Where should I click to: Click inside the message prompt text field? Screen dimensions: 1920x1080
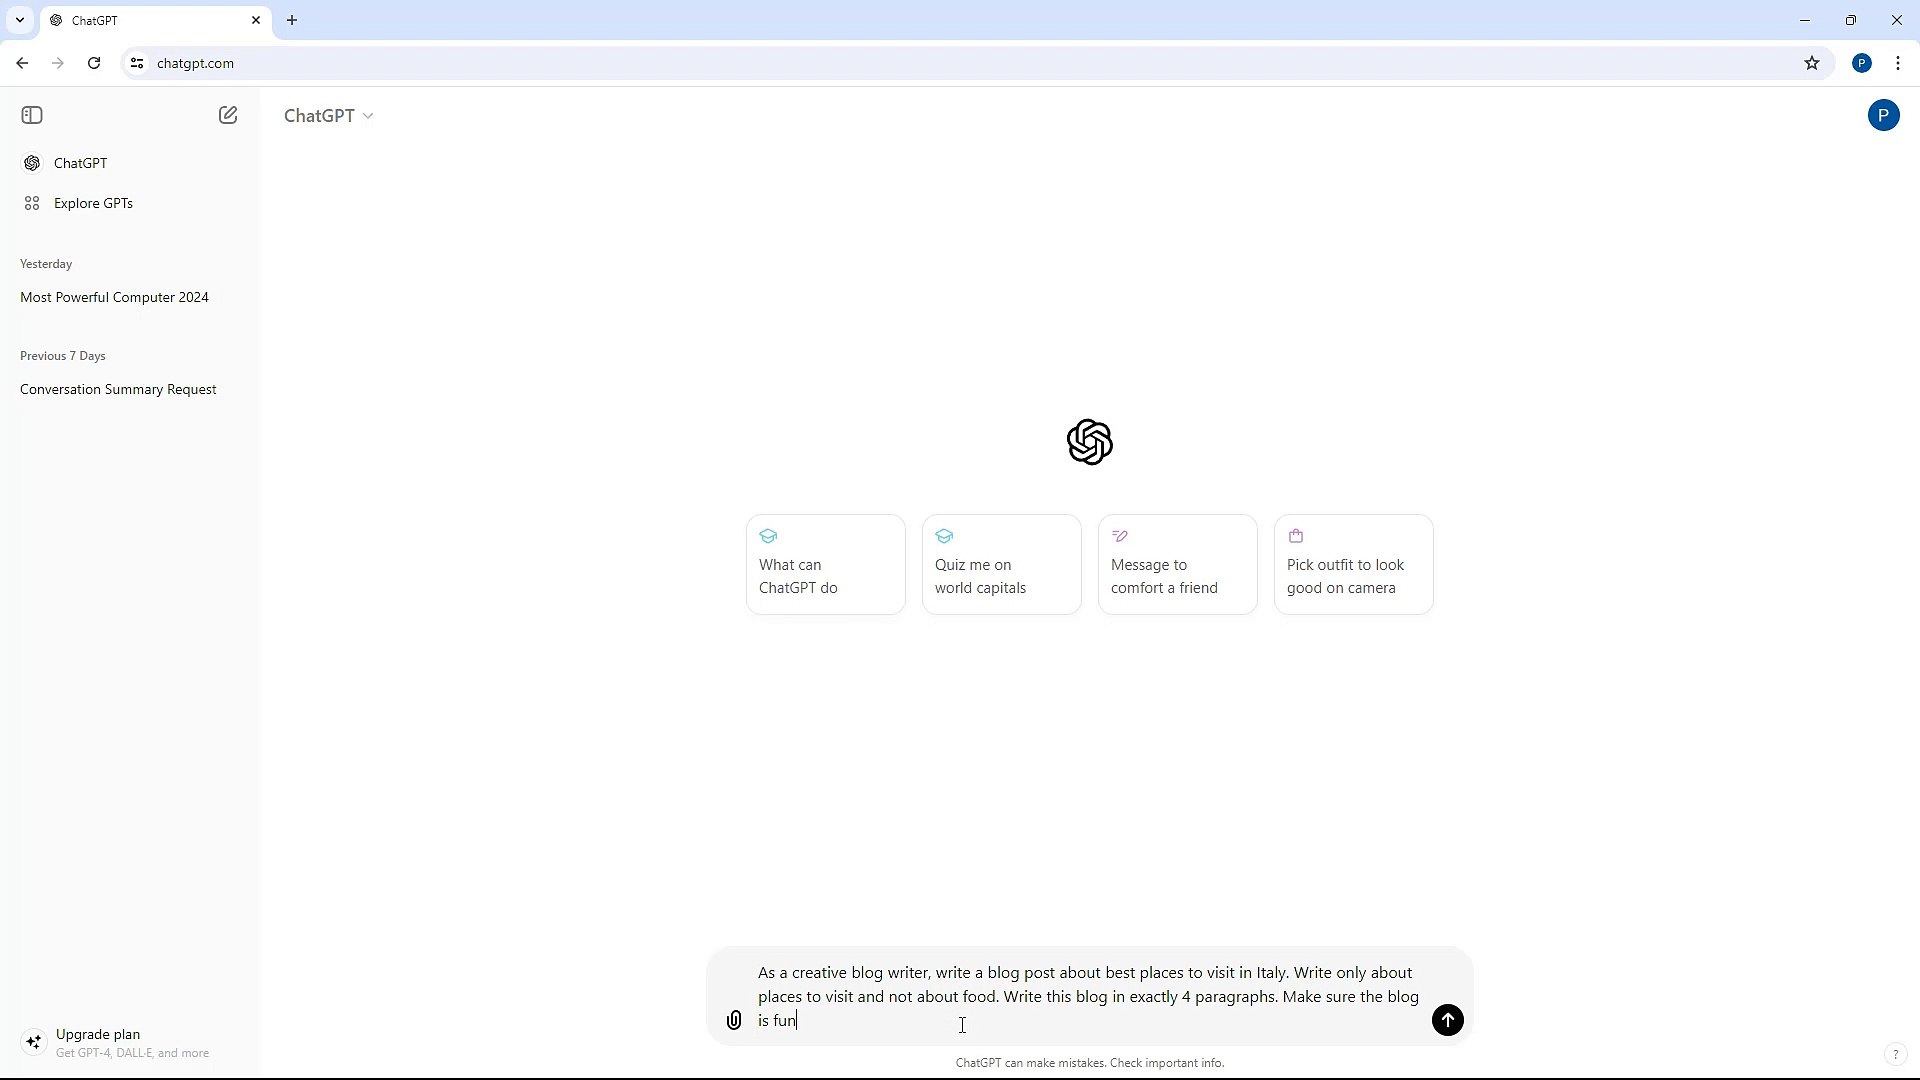click(1088, 996)
